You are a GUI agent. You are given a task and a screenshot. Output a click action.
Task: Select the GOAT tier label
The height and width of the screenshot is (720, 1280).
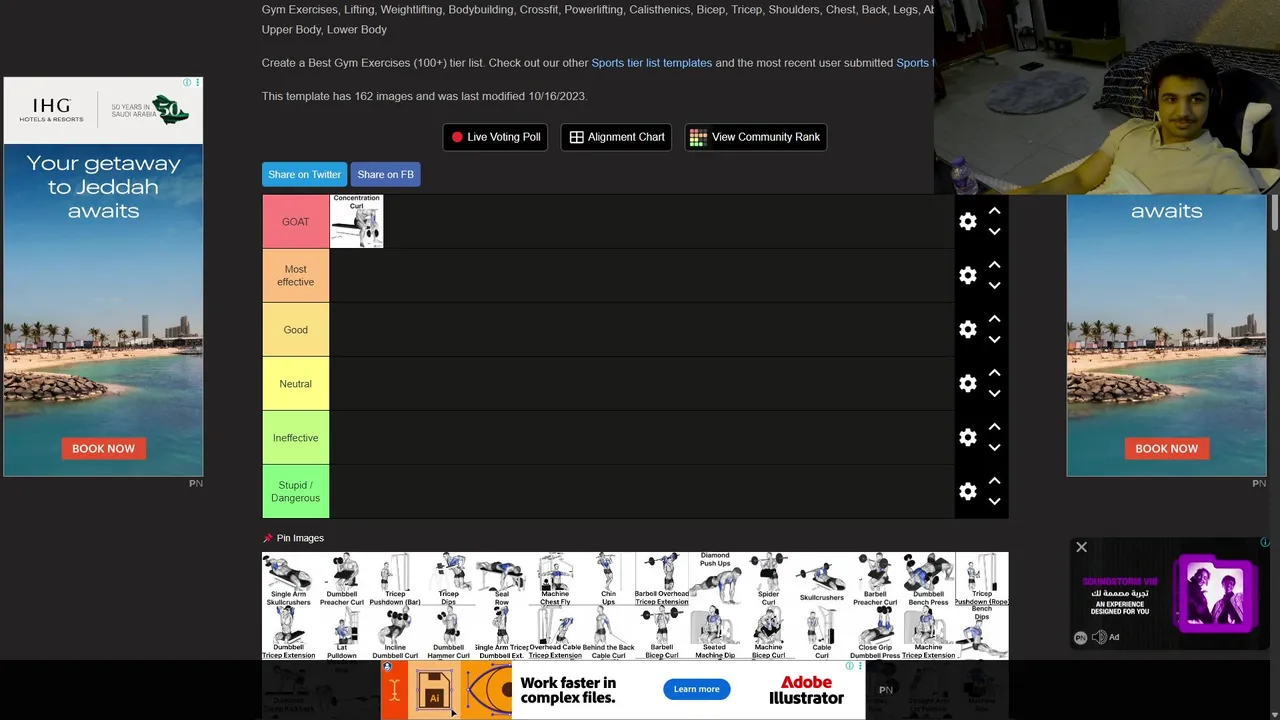click(x=296, y=222)
